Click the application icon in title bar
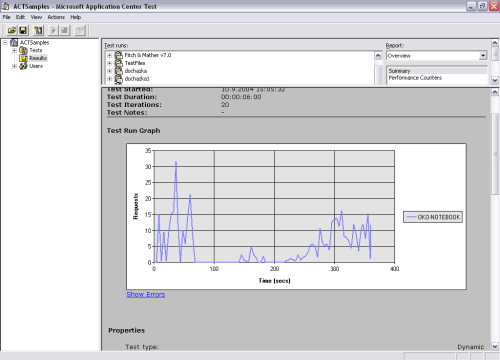Image resolution: width=500 pixels, height=360 pixels. click(x=6, y=6)
